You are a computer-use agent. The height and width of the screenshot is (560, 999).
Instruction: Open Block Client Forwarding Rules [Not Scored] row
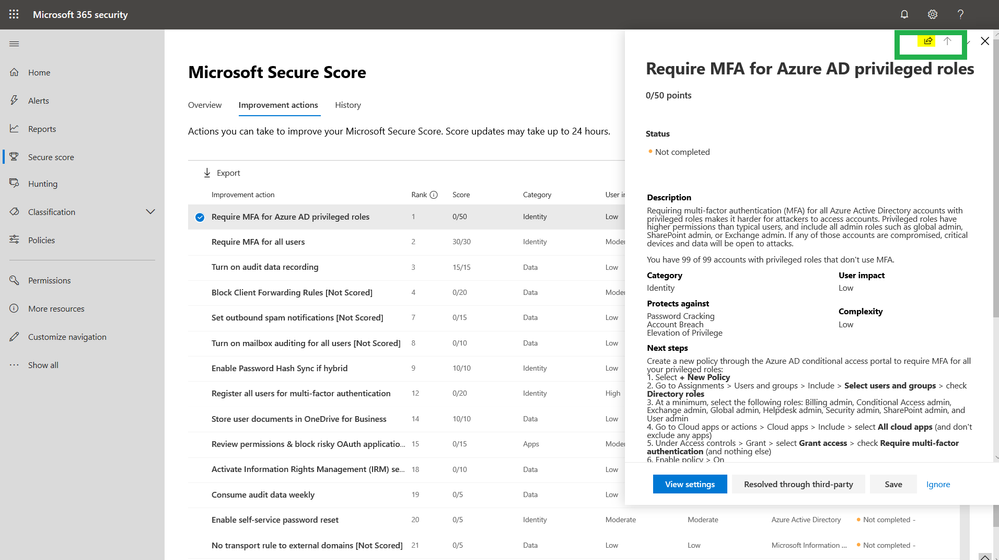coord(406,292)
